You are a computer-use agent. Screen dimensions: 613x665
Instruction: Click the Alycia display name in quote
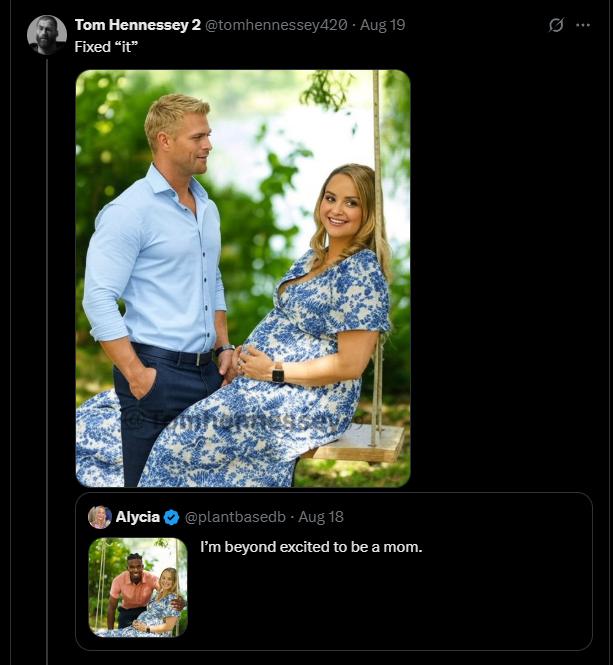(x=138, y=517)
